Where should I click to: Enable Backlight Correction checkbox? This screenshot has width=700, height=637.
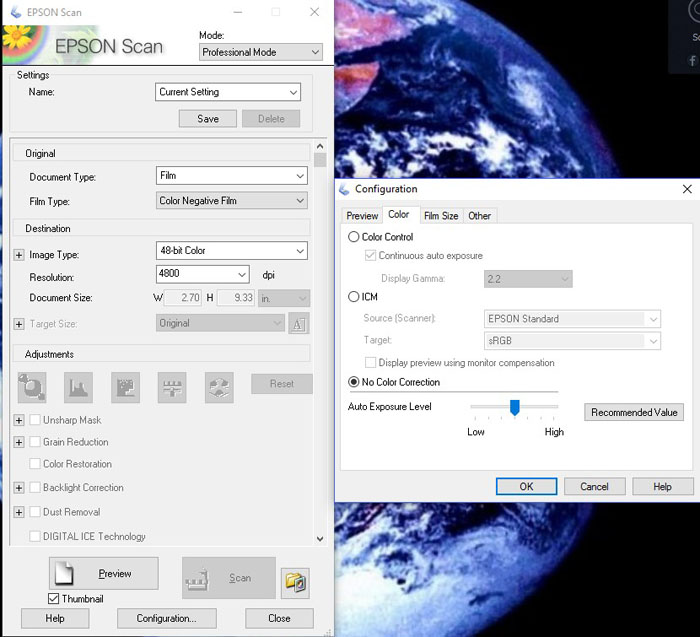coord(35,487)
